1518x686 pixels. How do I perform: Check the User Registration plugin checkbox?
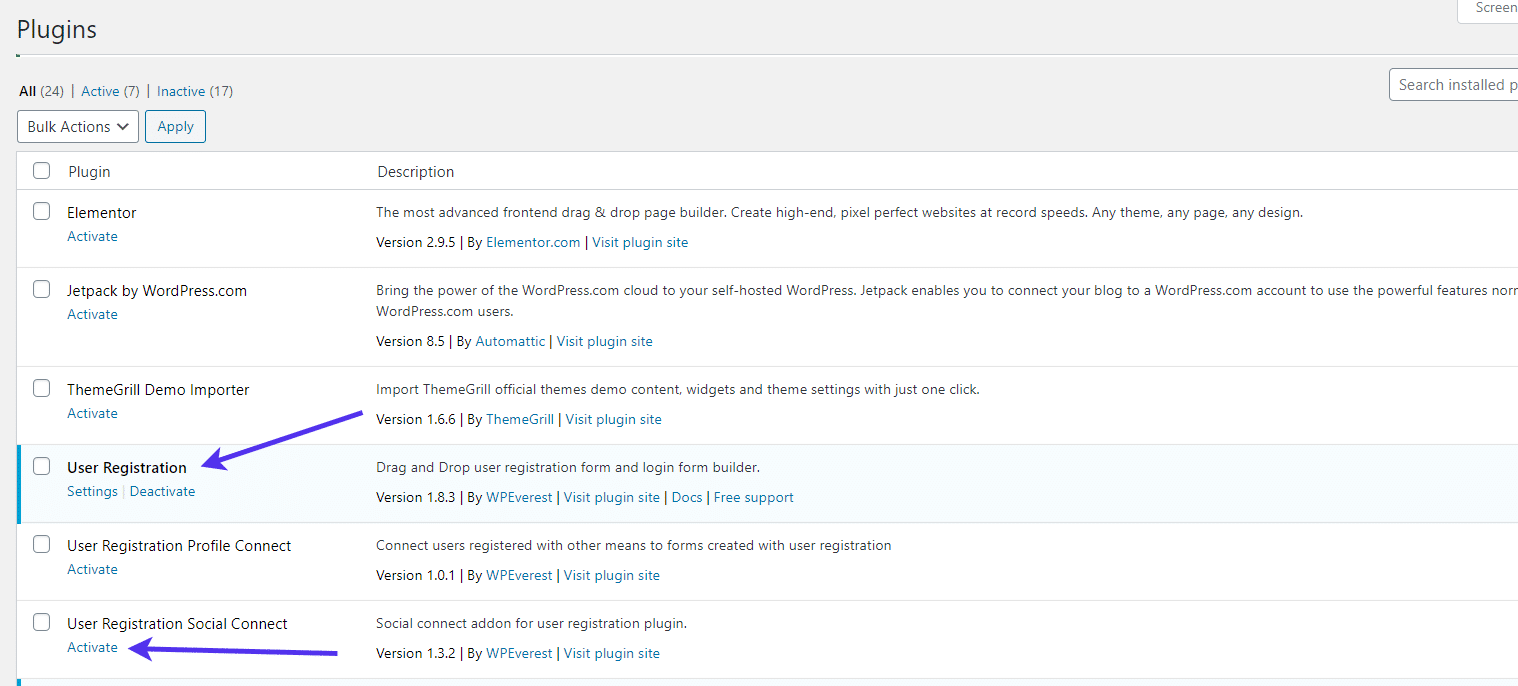point(41,466)
